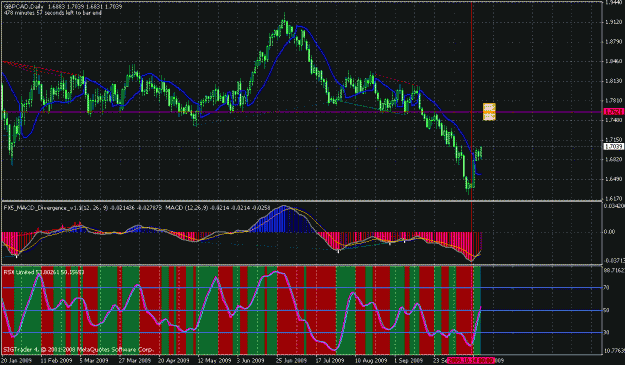
Task: Click the '478 minutes 57 seconds left to bar end' label
Action: 53,13
